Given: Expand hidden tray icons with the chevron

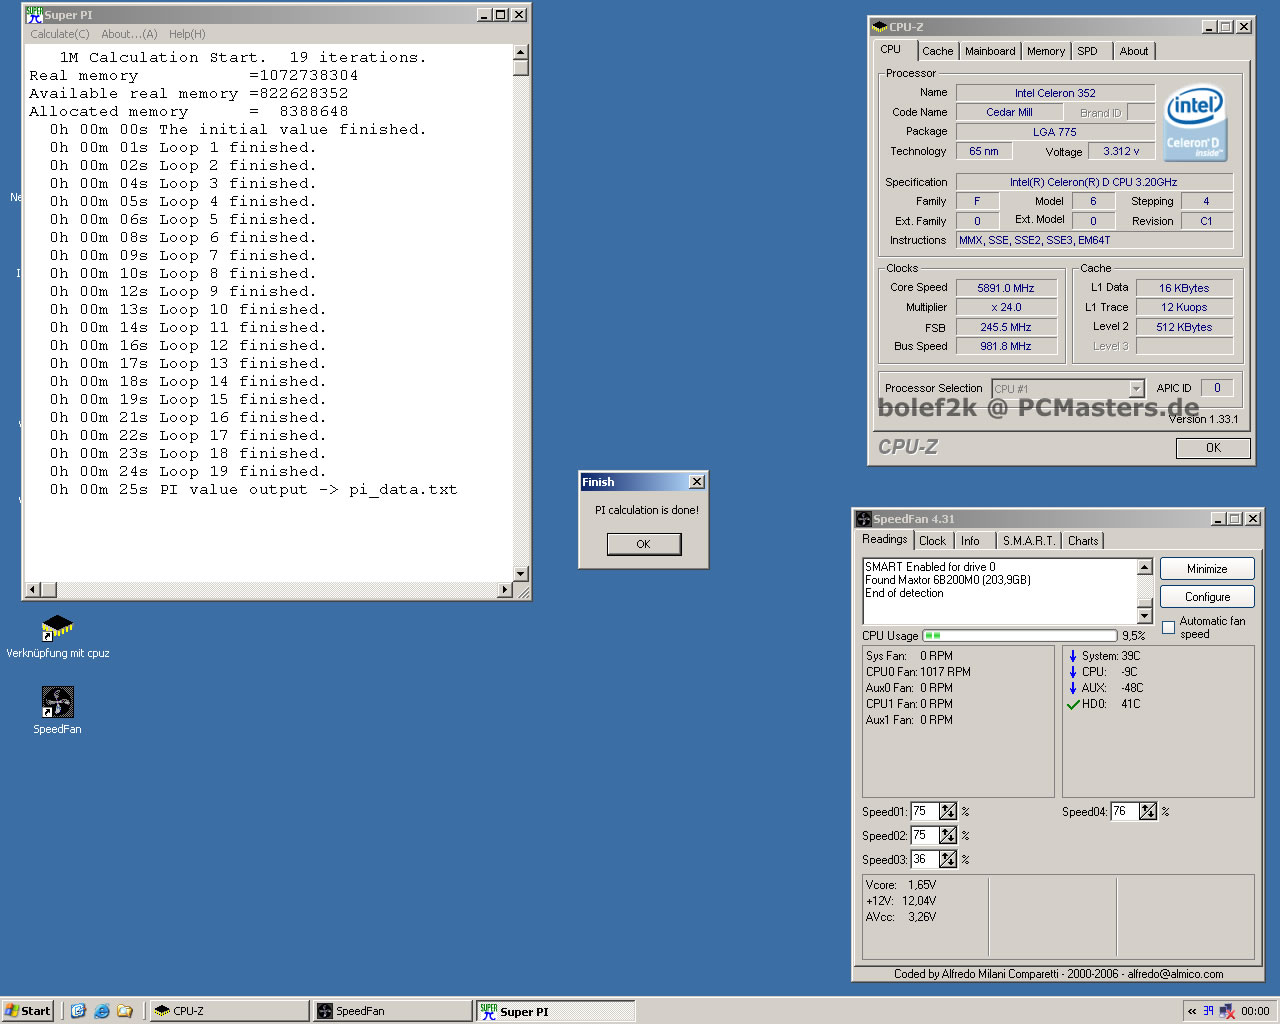Looking at the screenshot, I should pyautogui.click(x=1192, y=1011).
